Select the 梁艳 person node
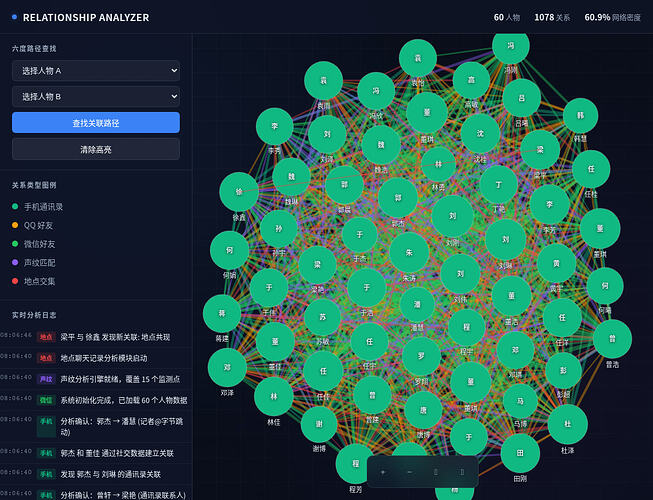Image resolution: width=653 pixels, height=500 pixels. click(x=317, y=265)
